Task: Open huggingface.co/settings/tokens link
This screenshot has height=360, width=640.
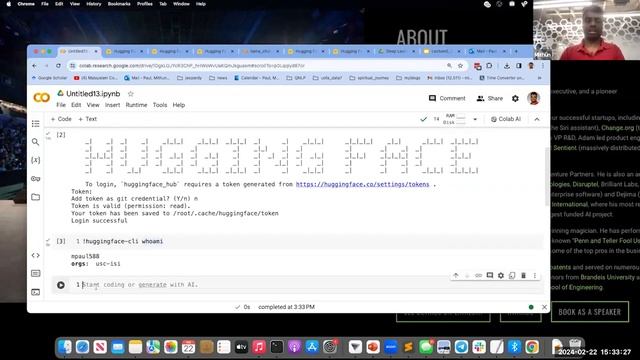Action: point(362,184)
